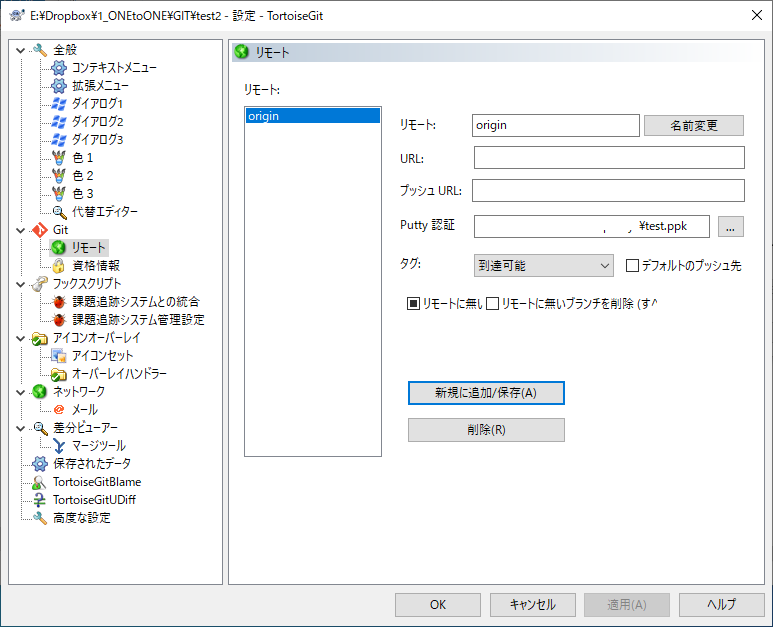
Task: Select origin in the remote list
Action: (313, 116)
